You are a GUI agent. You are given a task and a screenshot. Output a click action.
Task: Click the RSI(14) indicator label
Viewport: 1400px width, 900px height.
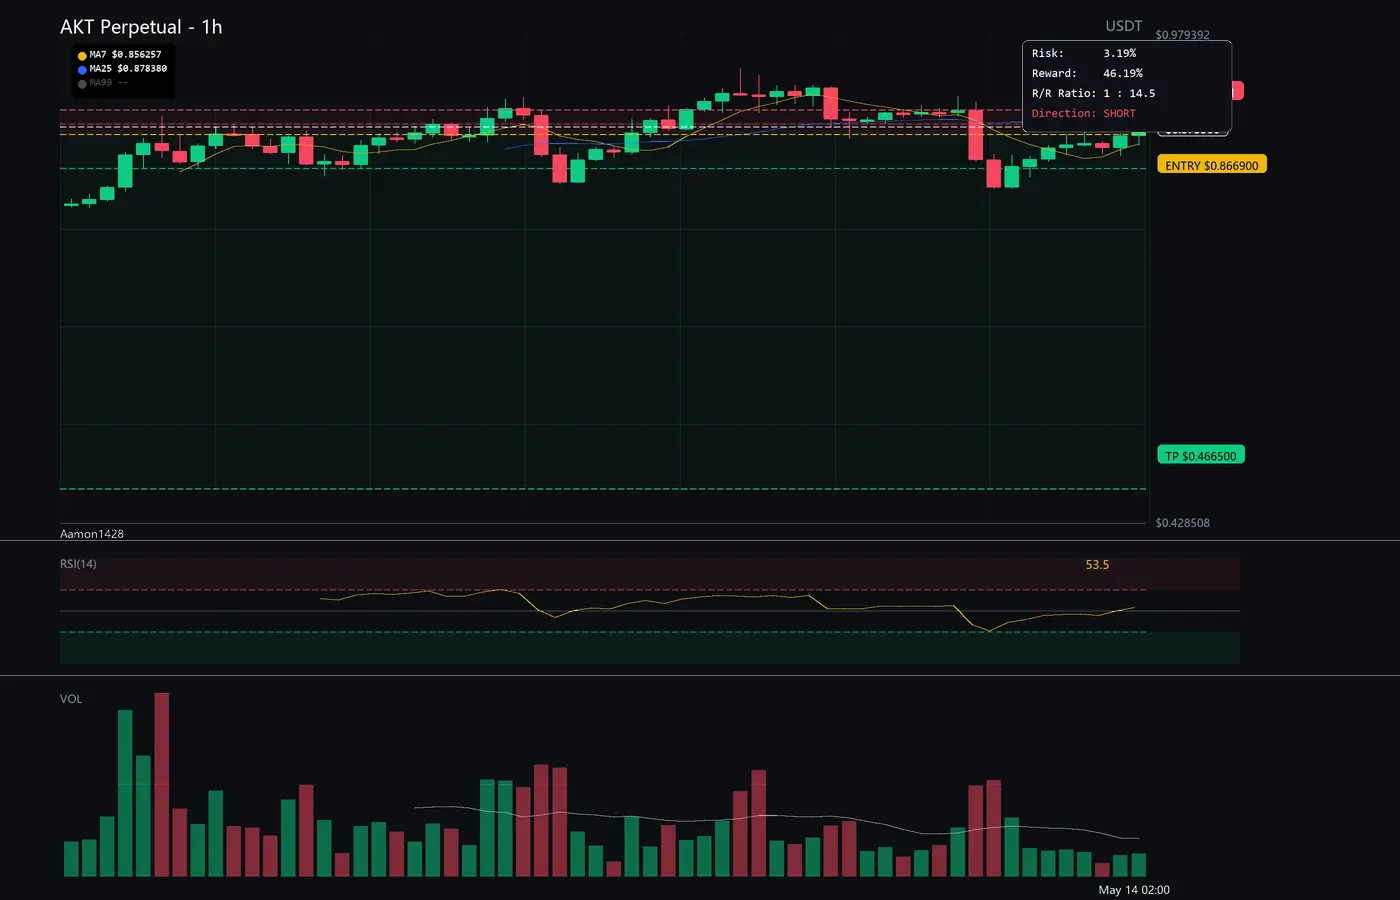(78, 564)
